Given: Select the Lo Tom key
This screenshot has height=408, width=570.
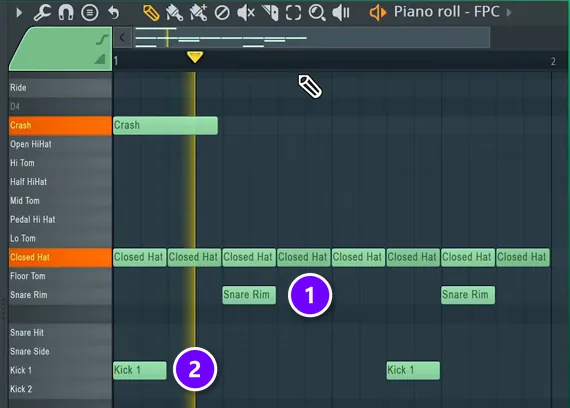Looking at the screenshot, I should click(x=60, y=239).
